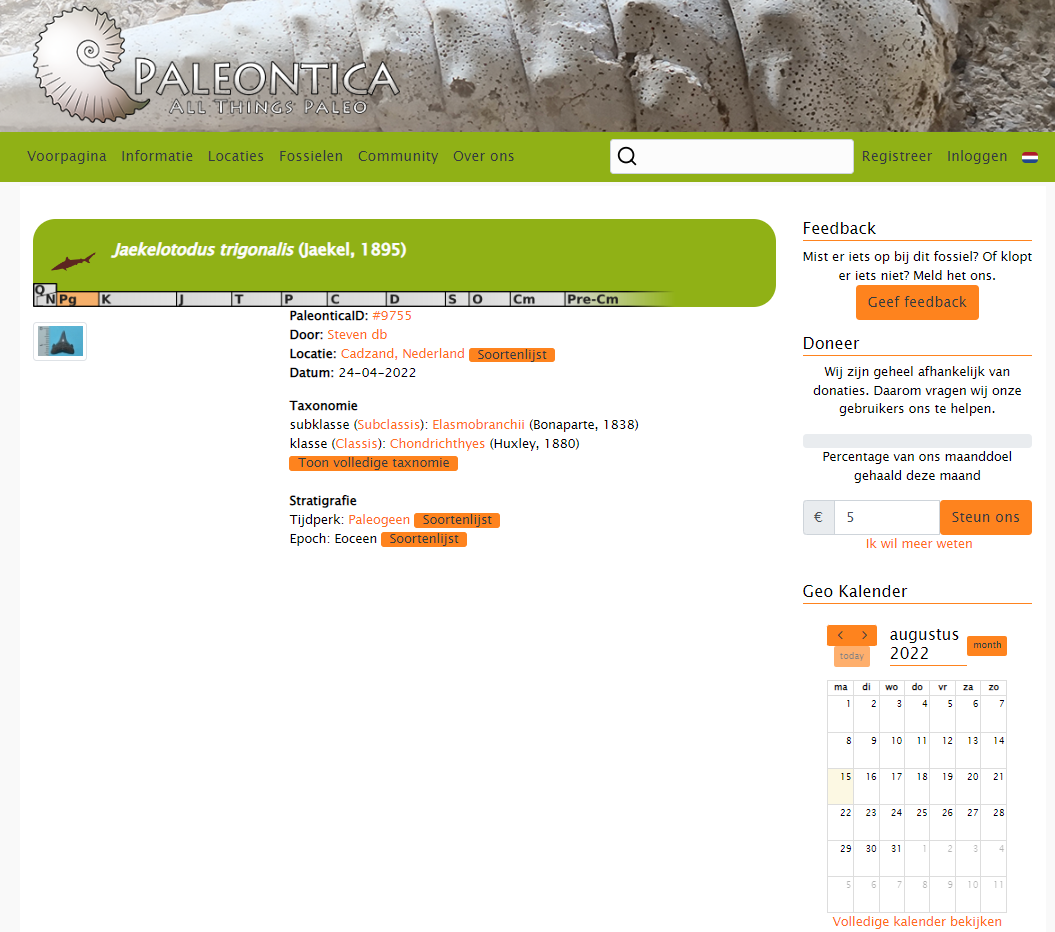Click the Volledige kalender bekijken link
This screenshot has height=932, width=1055.
tap(917, 921)
